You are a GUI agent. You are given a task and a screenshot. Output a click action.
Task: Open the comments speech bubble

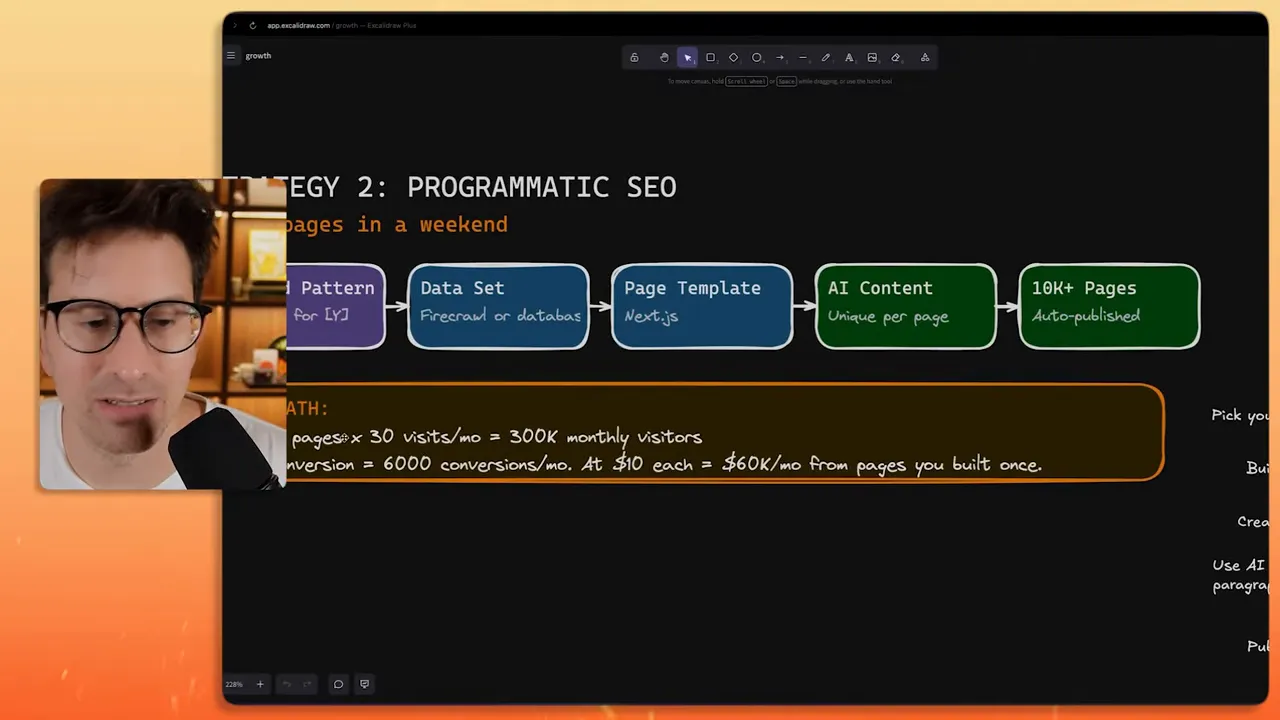(x=338, y=684)
